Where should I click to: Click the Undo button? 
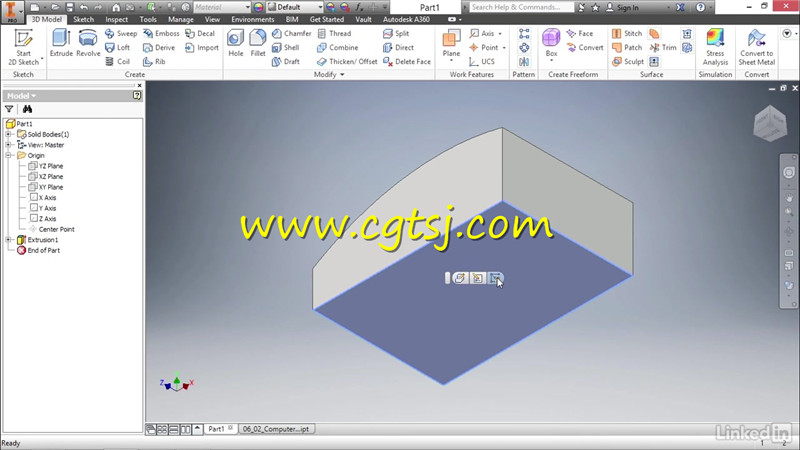[84, 7]
